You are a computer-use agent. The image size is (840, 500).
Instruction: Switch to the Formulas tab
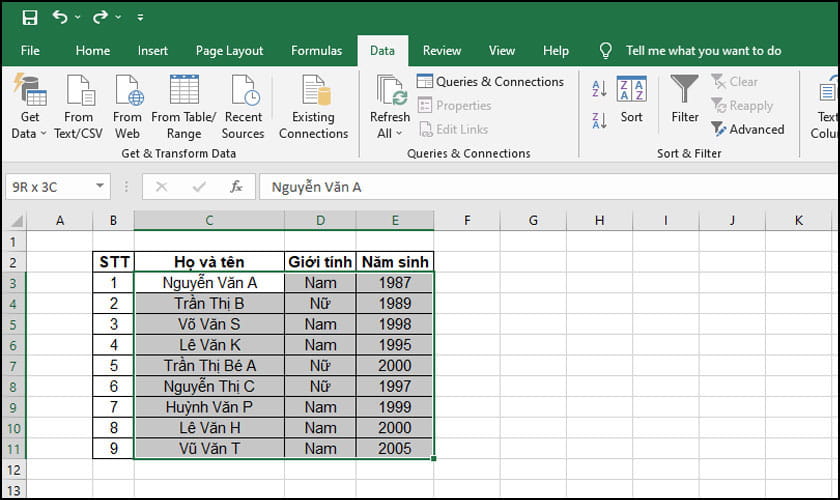click(x=316, y=51)
